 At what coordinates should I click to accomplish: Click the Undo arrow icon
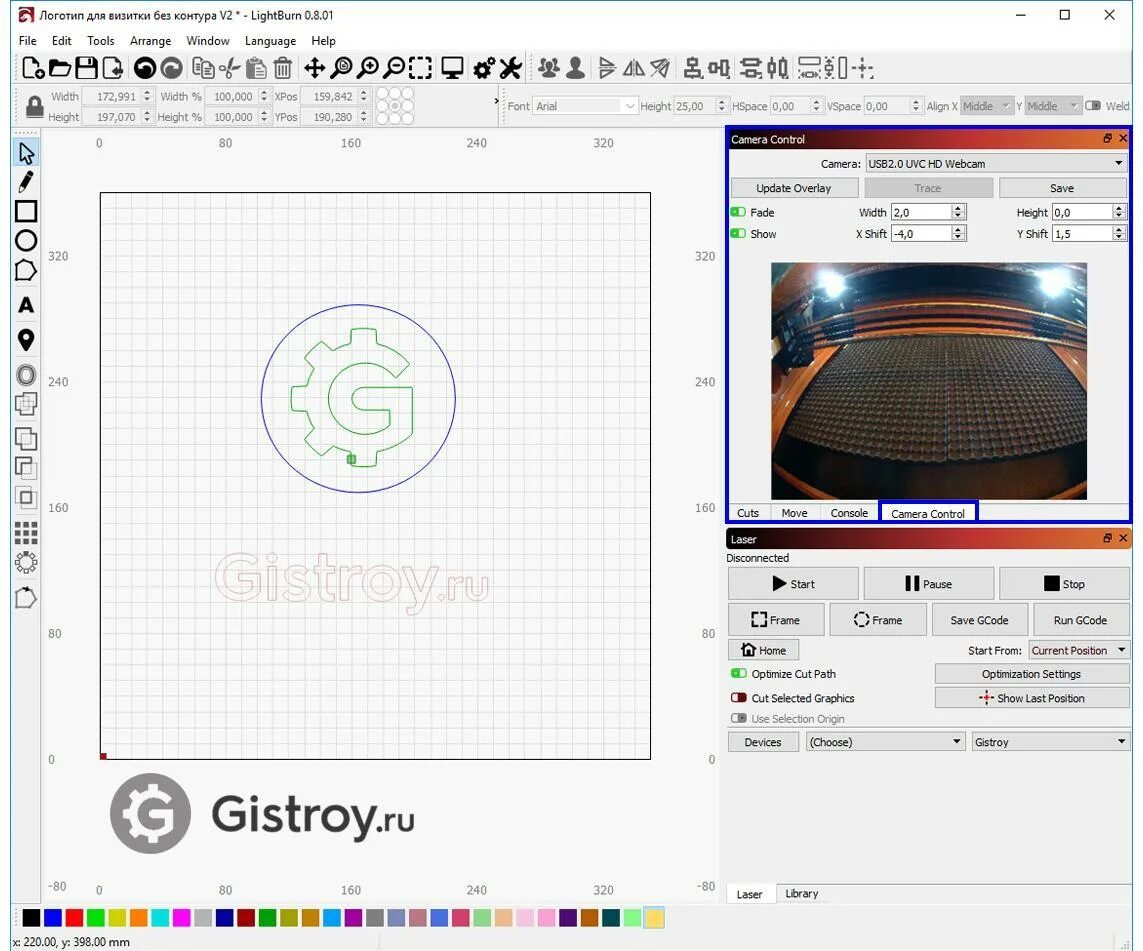pos(145,69)
